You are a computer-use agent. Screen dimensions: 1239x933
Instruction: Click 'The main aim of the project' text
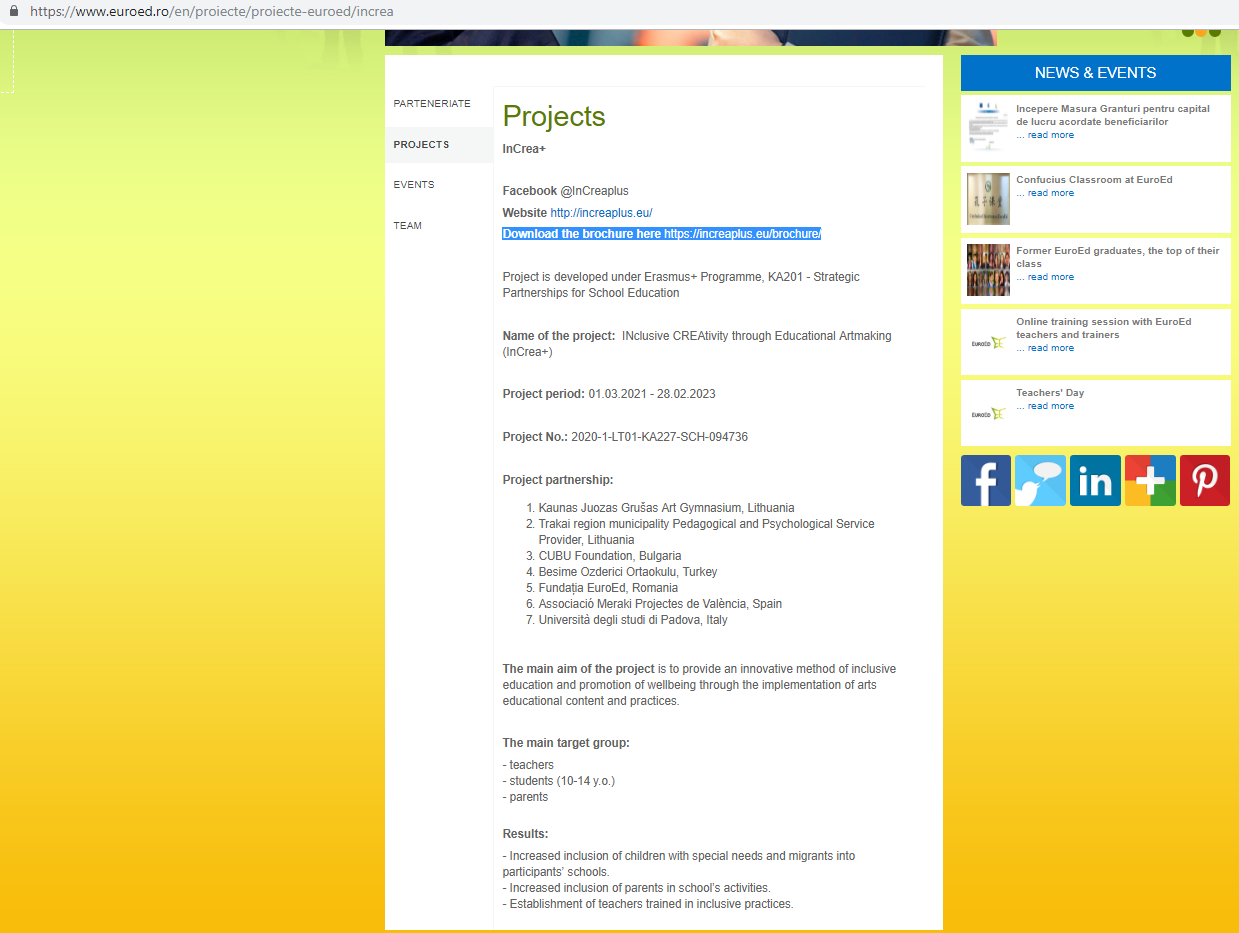[x=578, y=669]
